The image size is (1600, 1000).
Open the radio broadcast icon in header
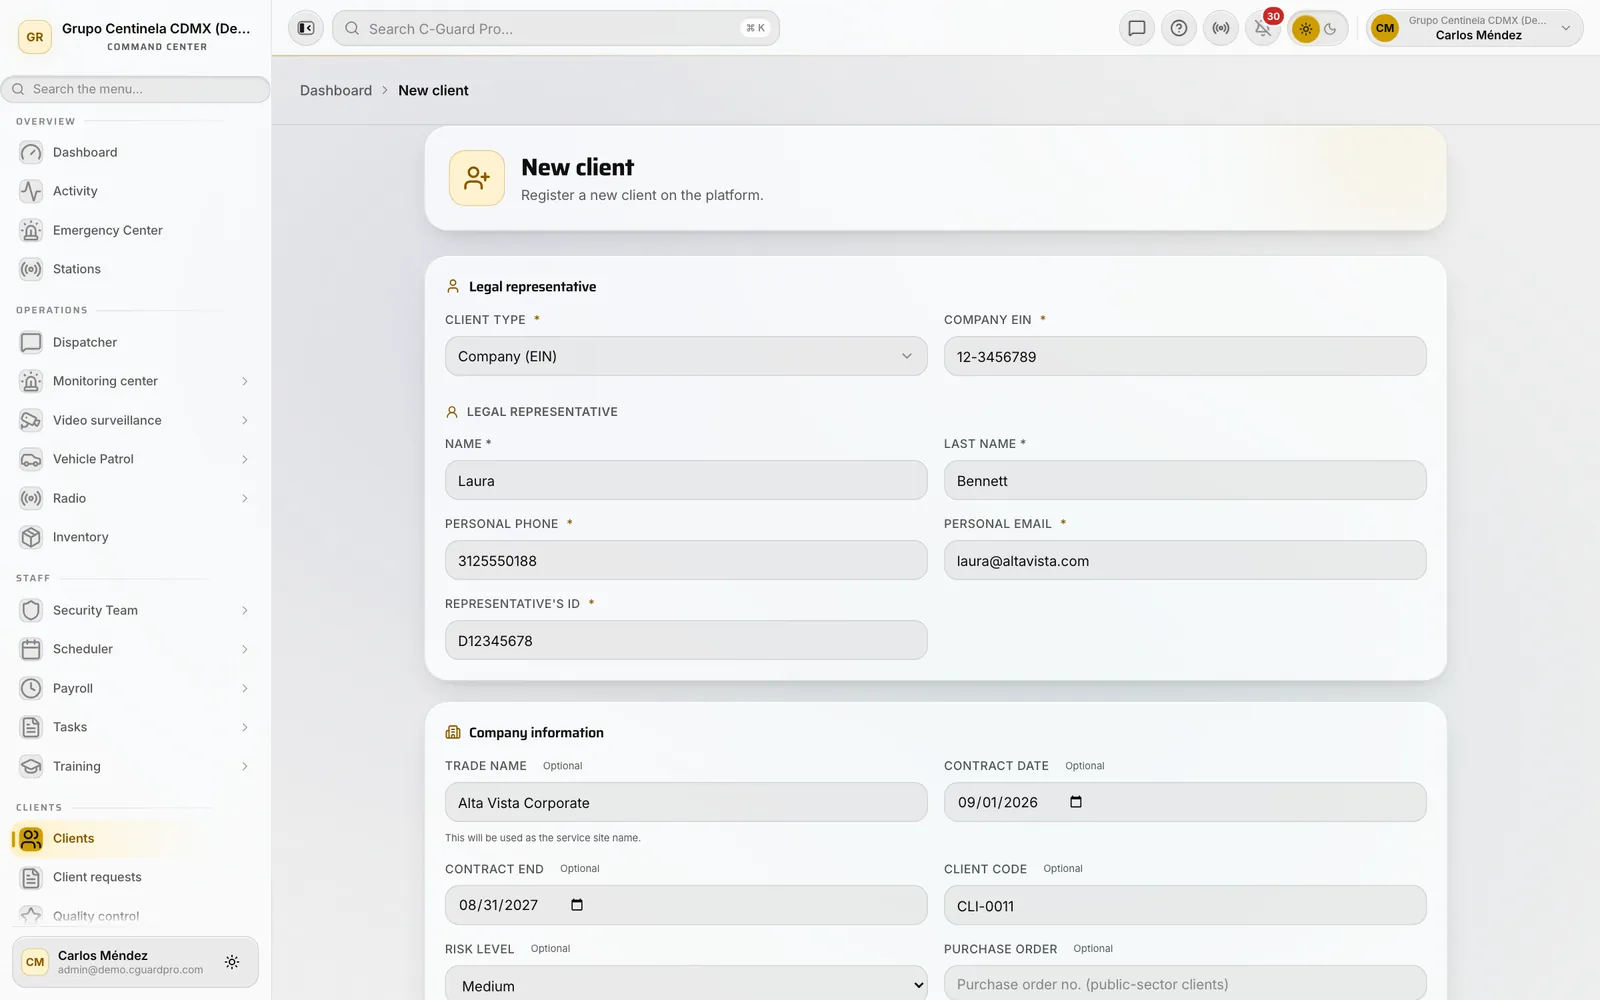pos(1221,28)
